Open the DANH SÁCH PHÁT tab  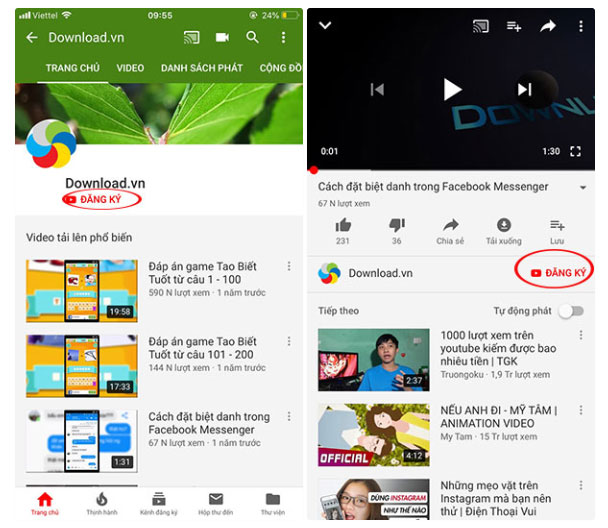tap(202, 68)
